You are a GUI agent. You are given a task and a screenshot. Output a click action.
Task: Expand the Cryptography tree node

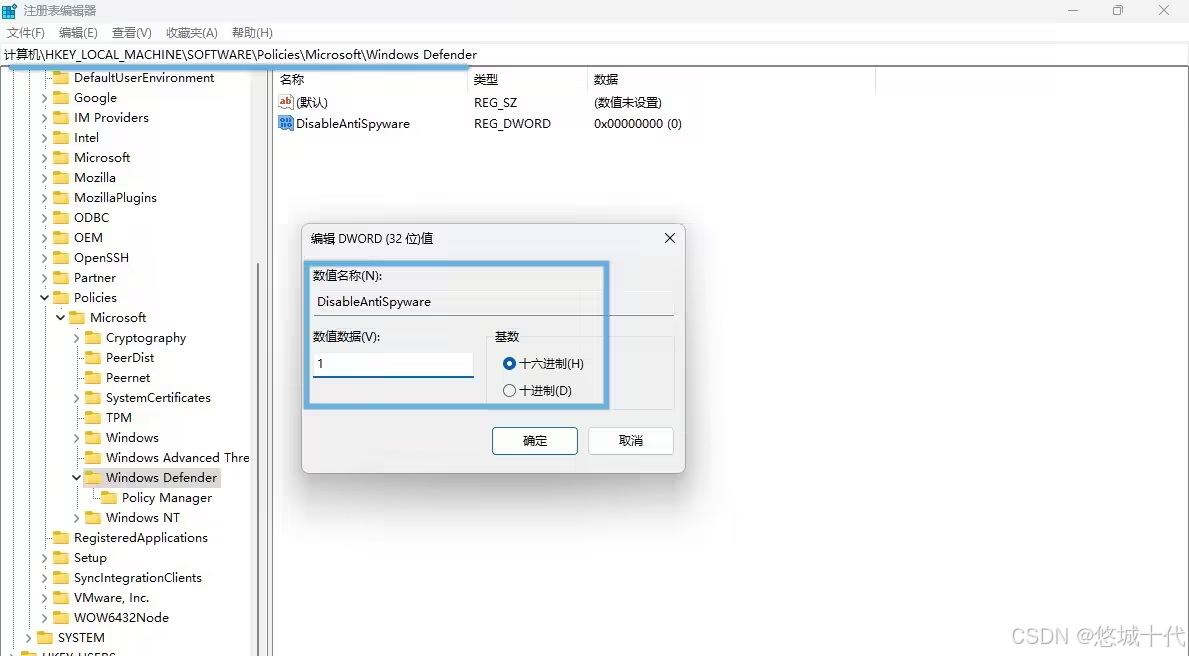point(76,337)
